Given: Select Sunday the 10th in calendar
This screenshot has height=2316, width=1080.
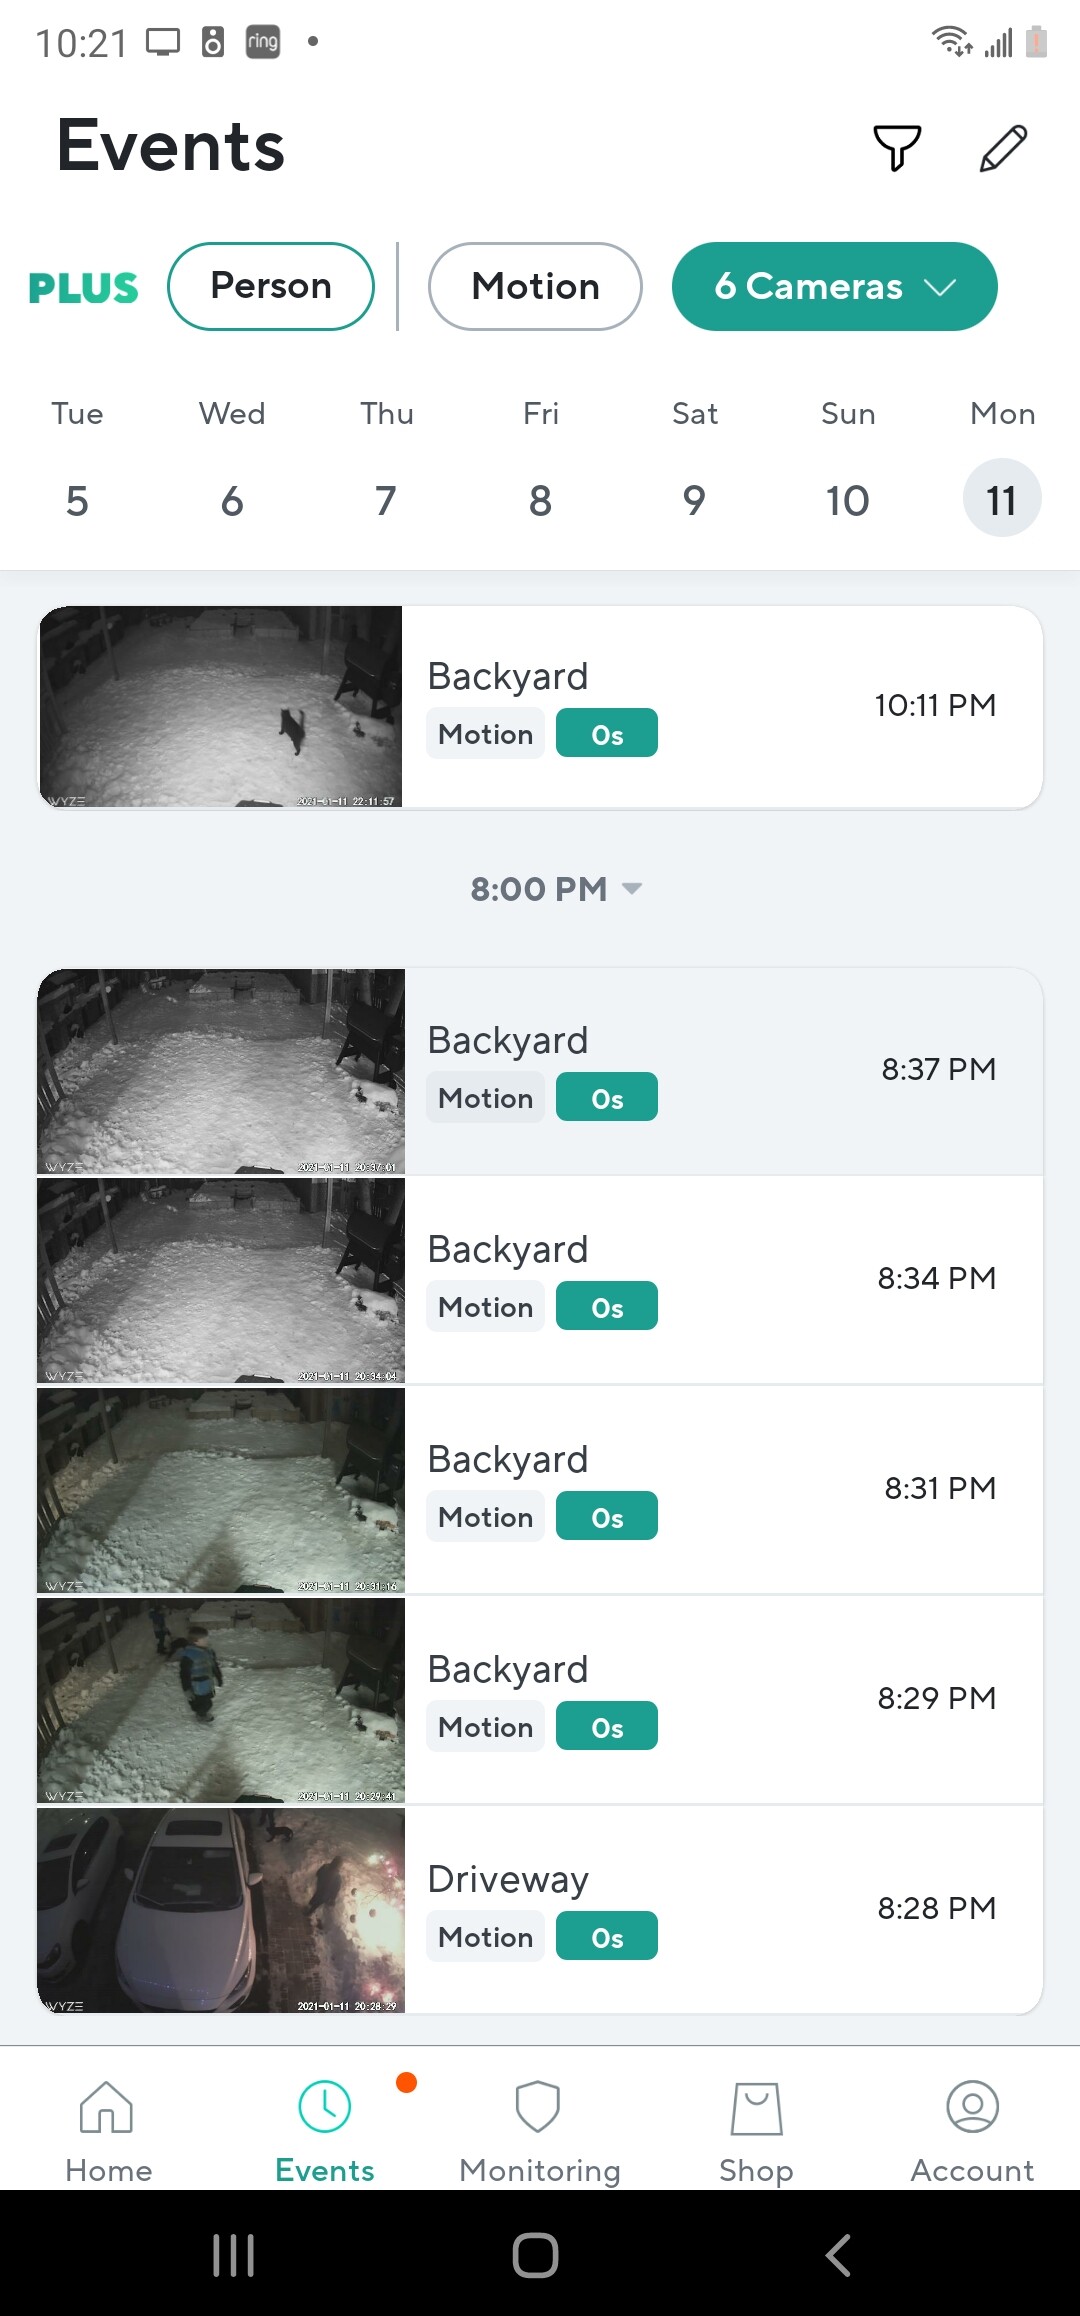Looking at the screenshot, I should (x=847, y=499).
